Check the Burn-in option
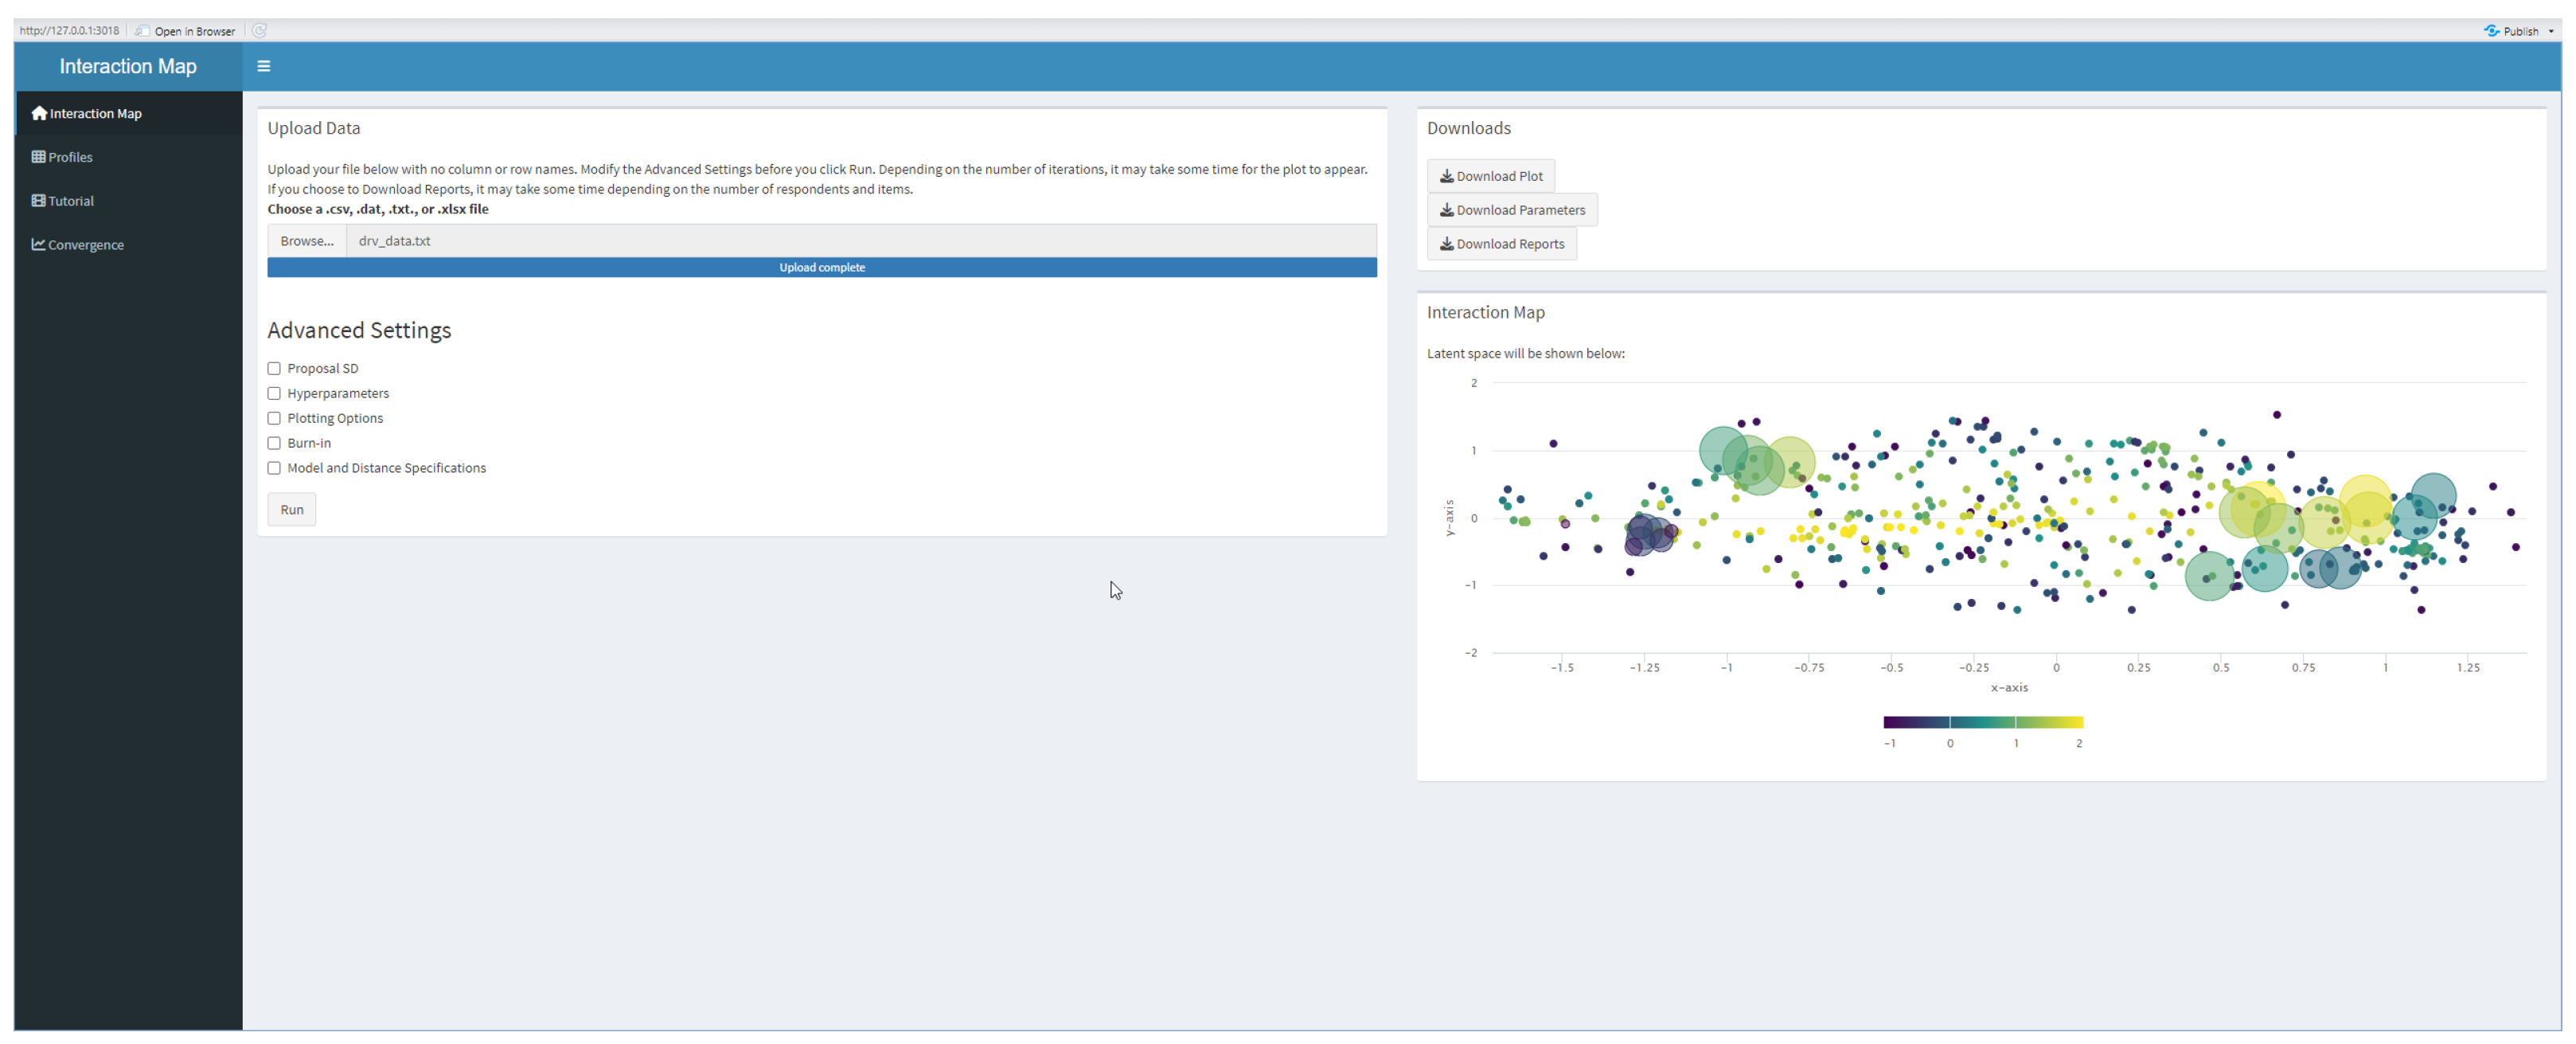The image size is (2576, 1044). tap(274, 443)
